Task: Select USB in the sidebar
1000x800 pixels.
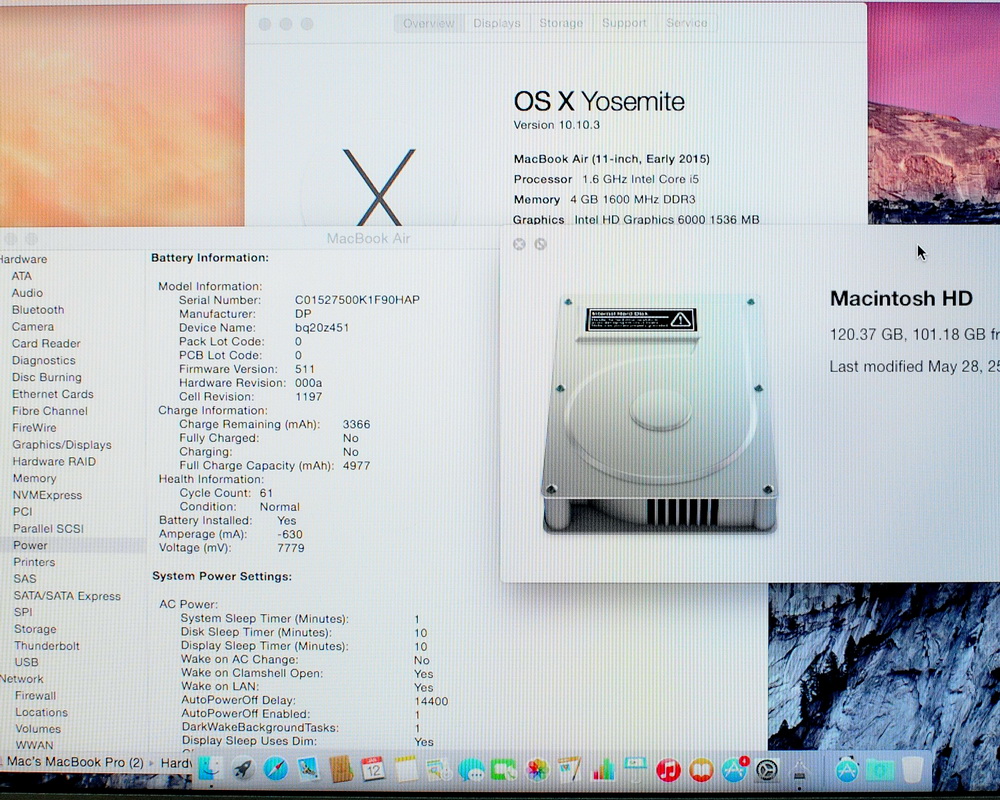Action: pyautogui.click(x=26, y=662)
